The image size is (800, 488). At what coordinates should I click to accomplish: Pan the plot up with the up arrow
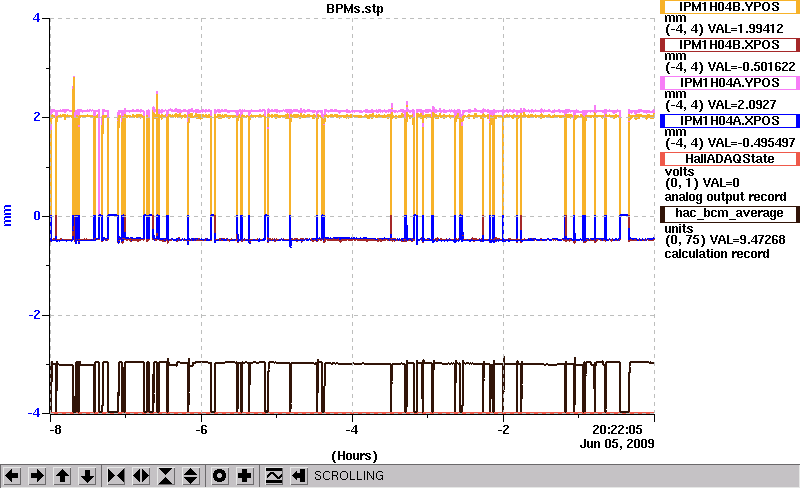(x=63, y=476)
